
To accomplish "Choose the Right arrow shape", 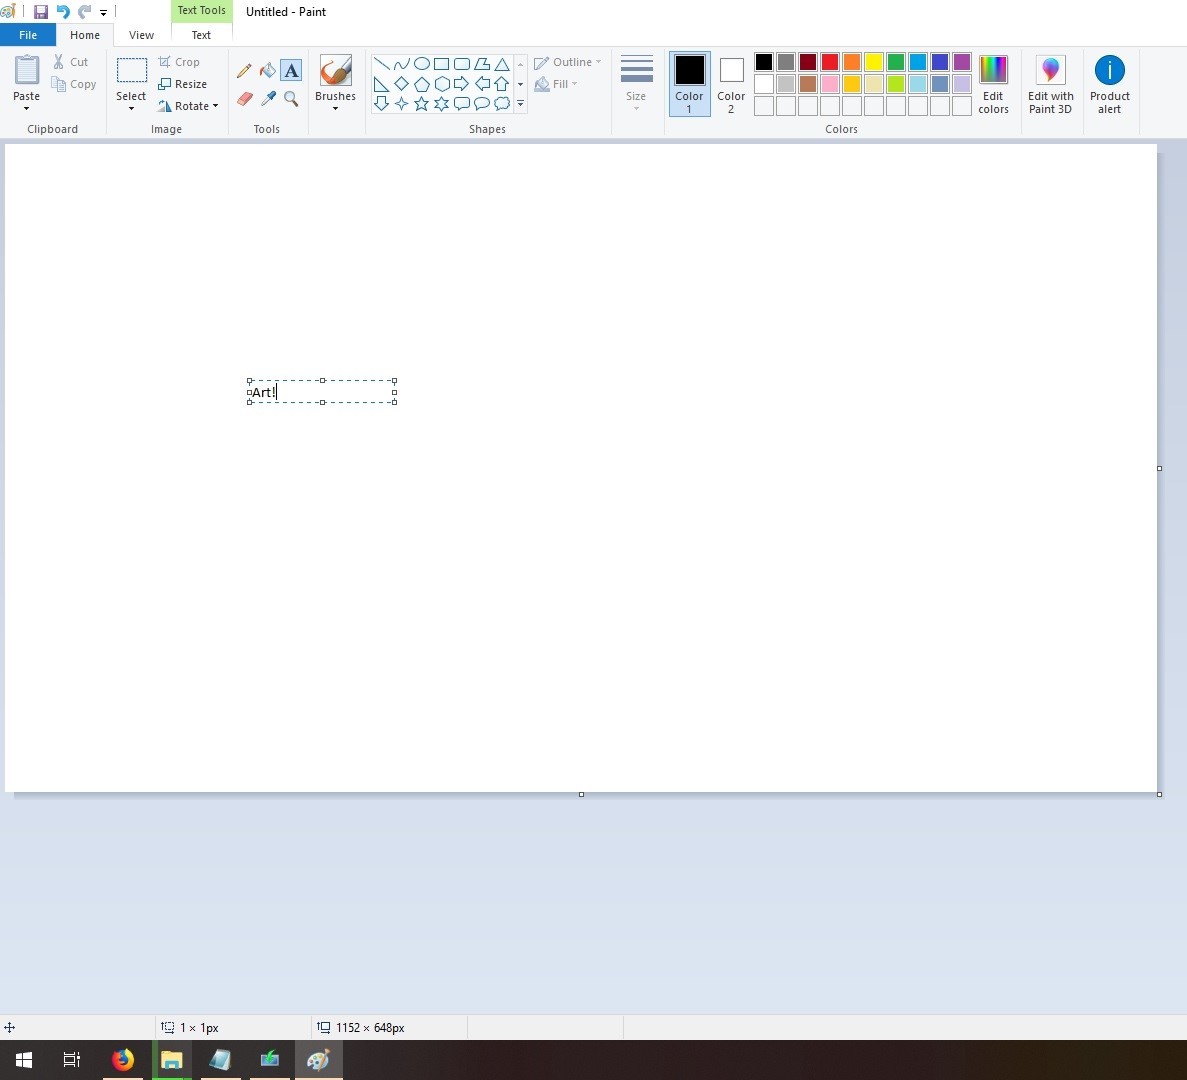I will click(x=462, y=84).
